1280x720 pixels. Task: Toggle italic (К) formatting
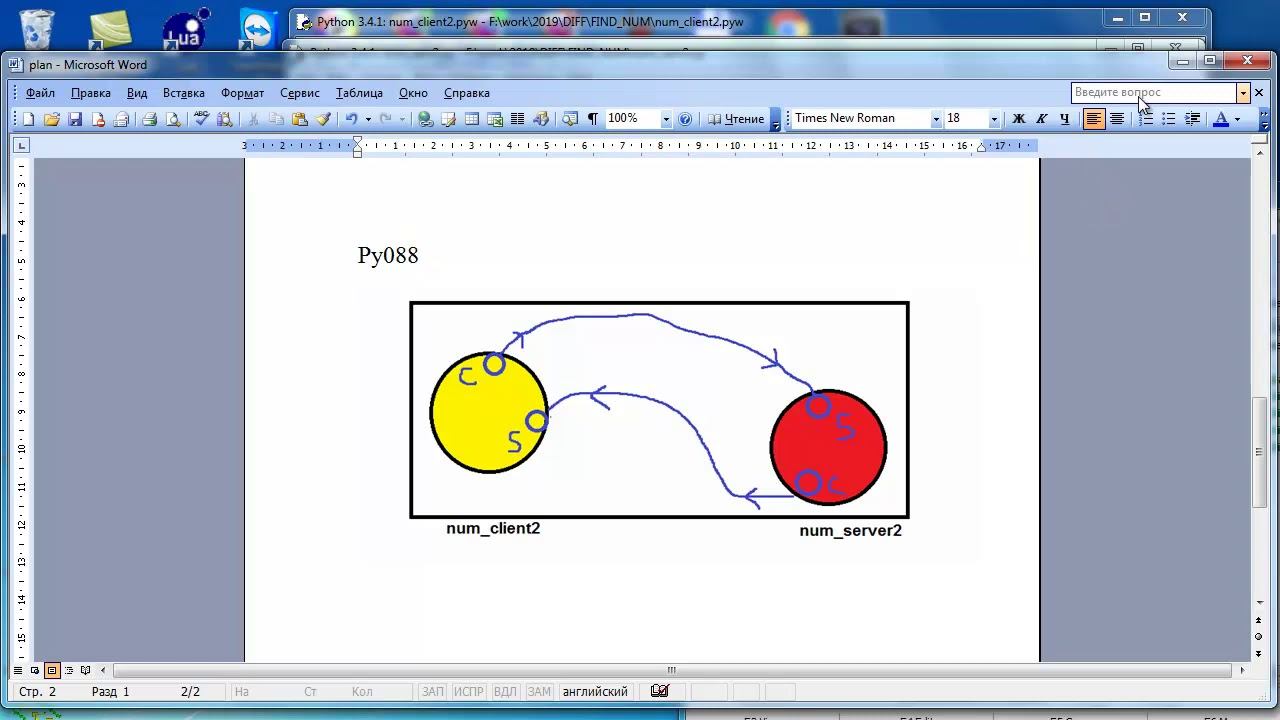click(x=1041, y=119)
